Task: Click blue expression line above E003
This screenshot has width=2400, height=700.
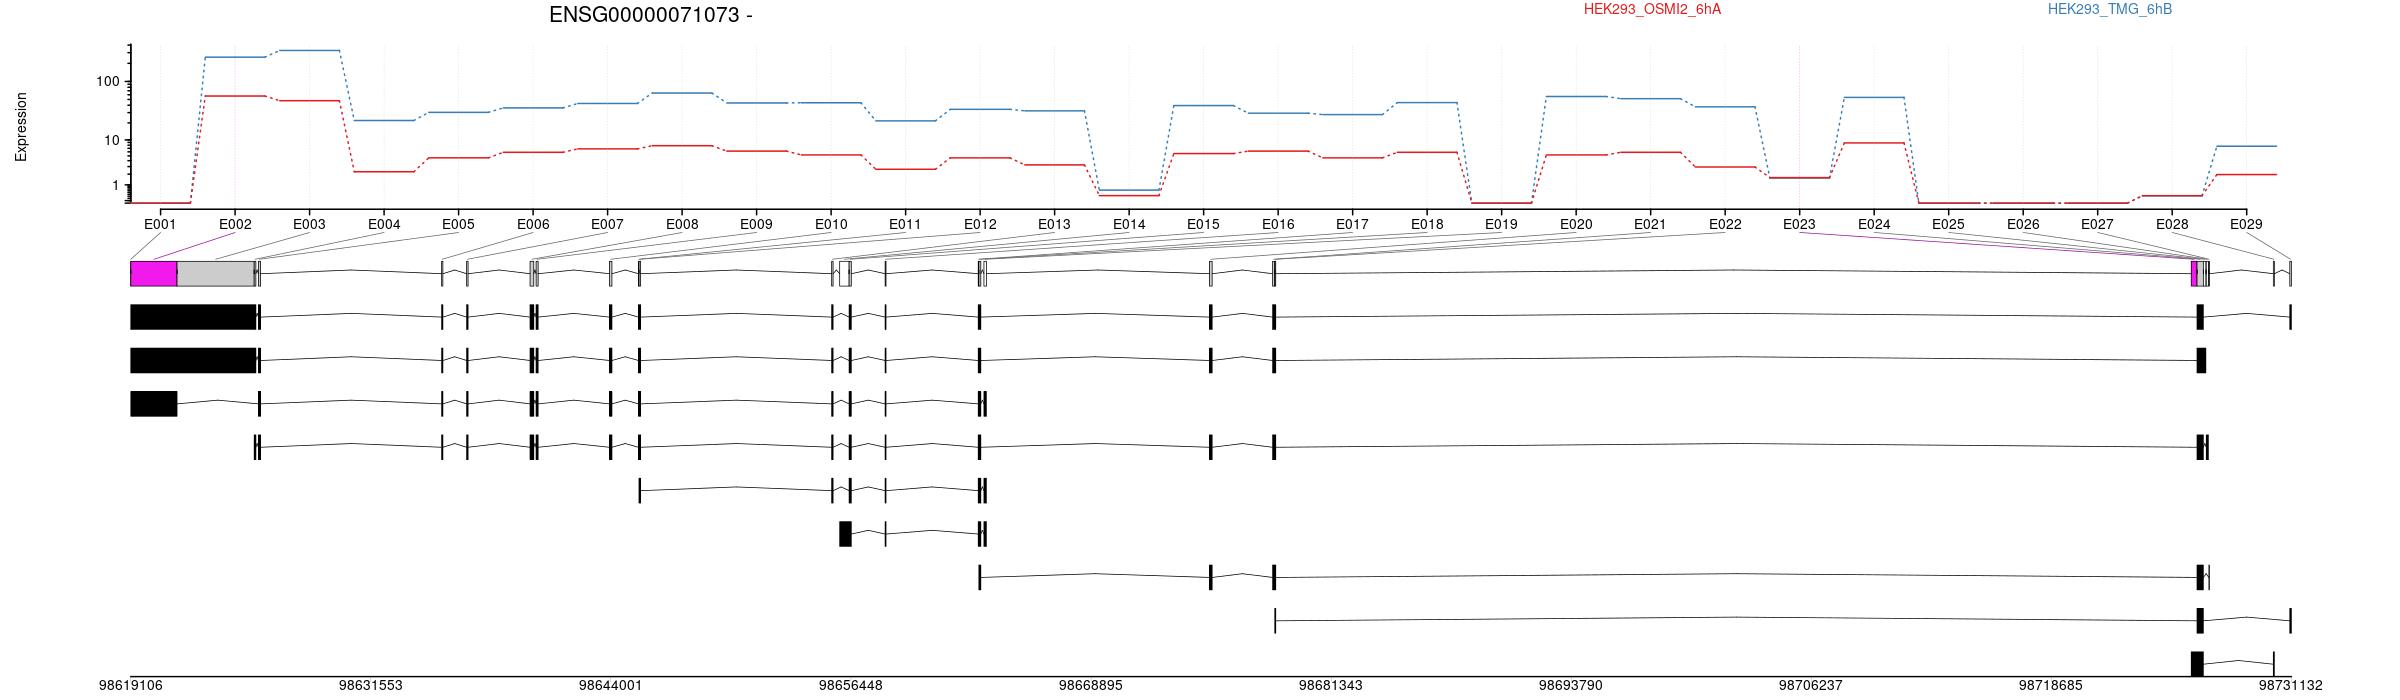Action: tap(309, 50)
